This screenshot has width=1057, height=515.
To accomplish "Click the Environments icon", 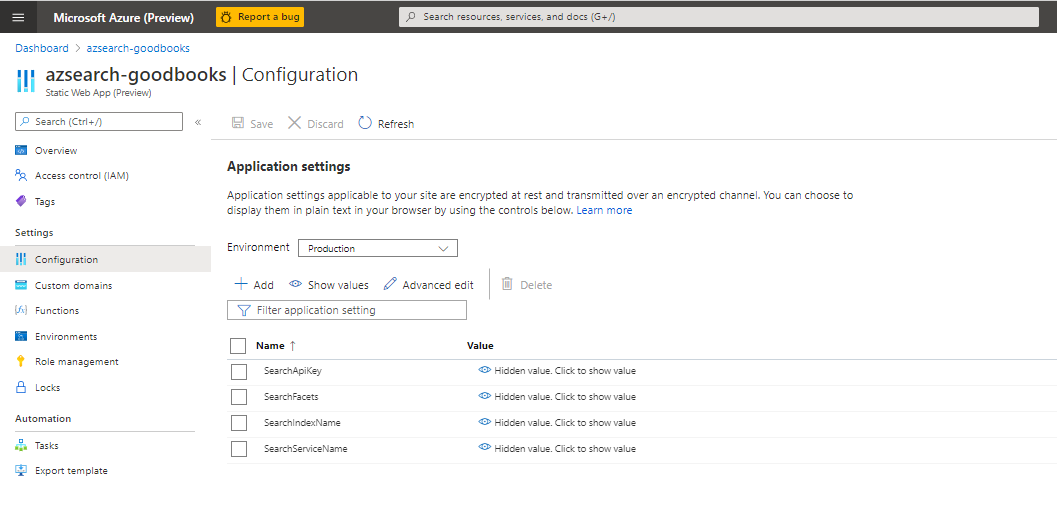I will [21, 336].
